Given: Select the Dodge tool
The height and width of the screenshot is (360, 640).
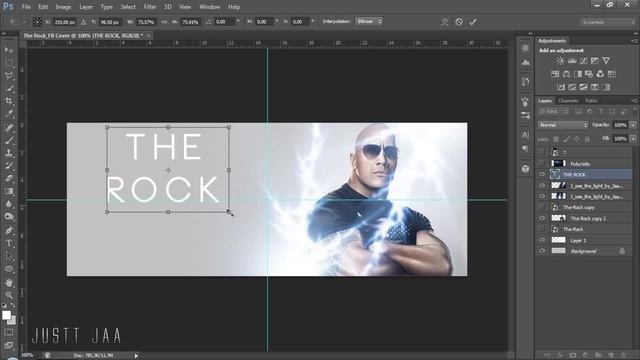Looking at the screenshot, I should [9, 216].
